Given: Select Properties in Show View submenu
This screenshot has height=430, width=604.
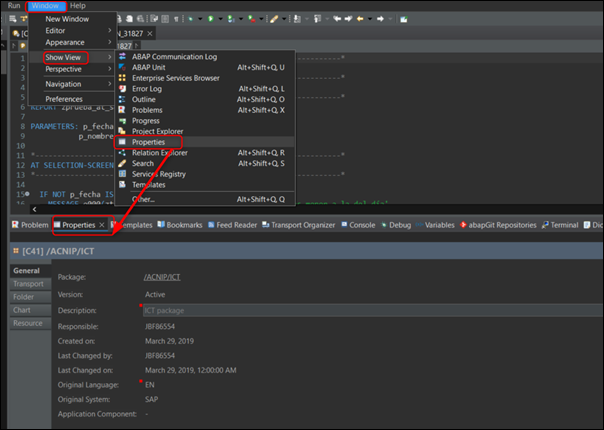Looking at the screenshot, I should tap(205, 142).
